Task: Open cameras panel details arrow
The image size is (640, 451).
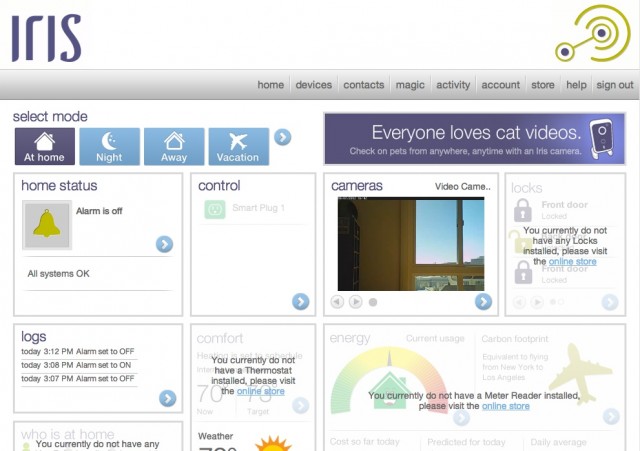Action: click(483, 302)
